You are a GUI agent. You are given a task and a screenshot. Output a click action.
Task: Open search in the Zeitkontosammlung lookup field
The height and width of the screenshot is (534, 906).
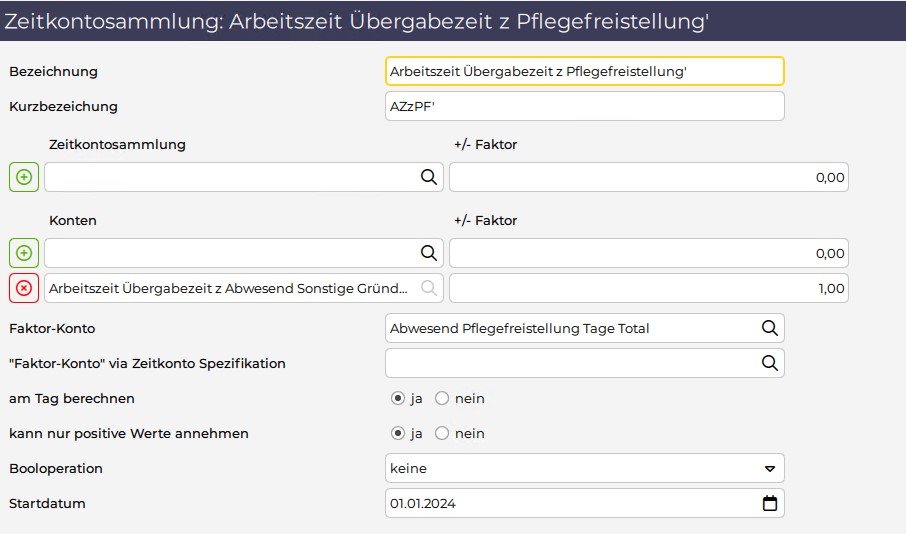pos(429,177)
